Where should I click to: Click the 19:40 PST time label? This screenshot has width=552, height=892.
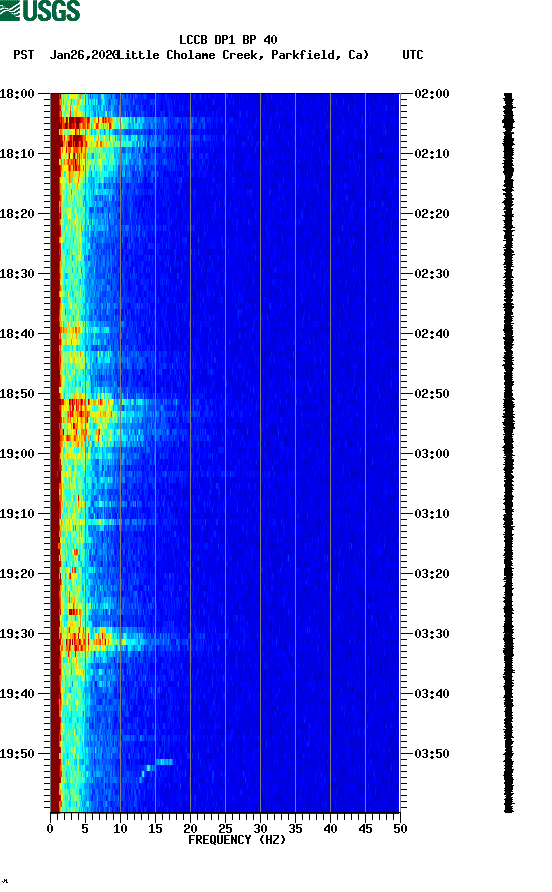point(17,694)
